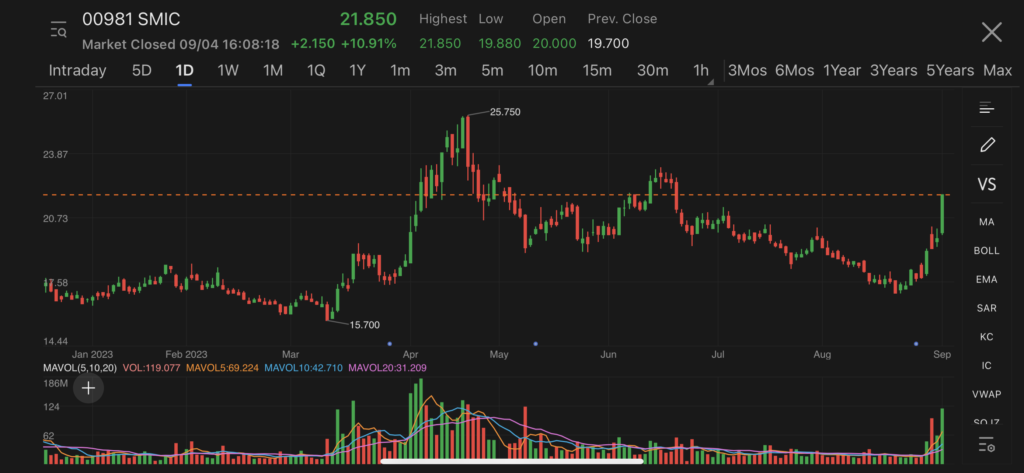Select the 10m minute interval tab
Viewport: 1024px width, 473px height.
542,71
